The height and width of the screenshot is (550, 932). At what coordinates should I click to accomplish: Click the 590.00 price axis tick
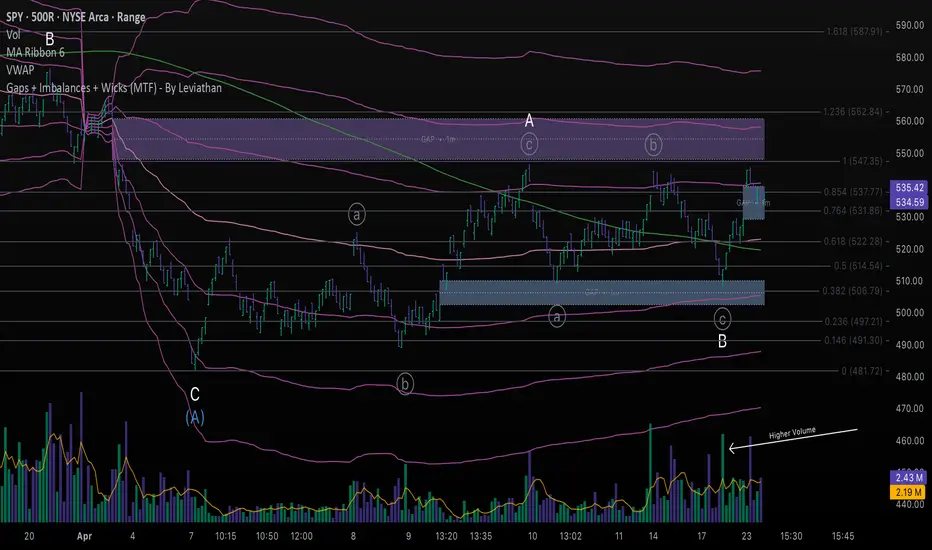point(910,26)
